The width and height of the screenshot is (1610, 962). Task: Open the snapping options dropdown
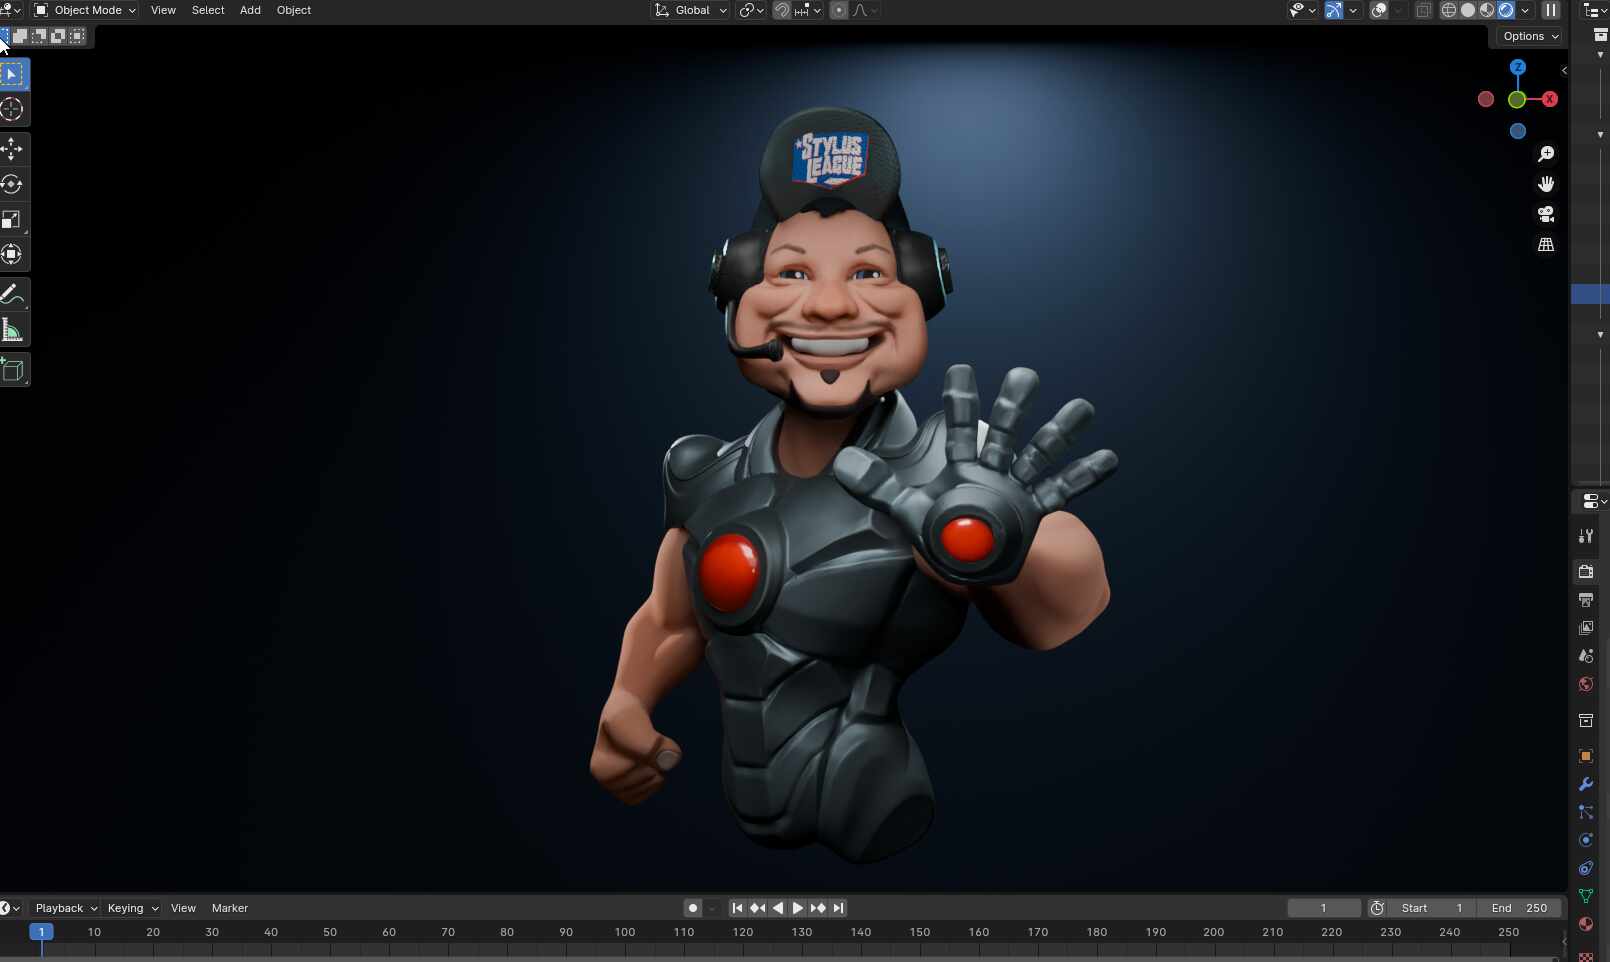[x=807, y=10]
